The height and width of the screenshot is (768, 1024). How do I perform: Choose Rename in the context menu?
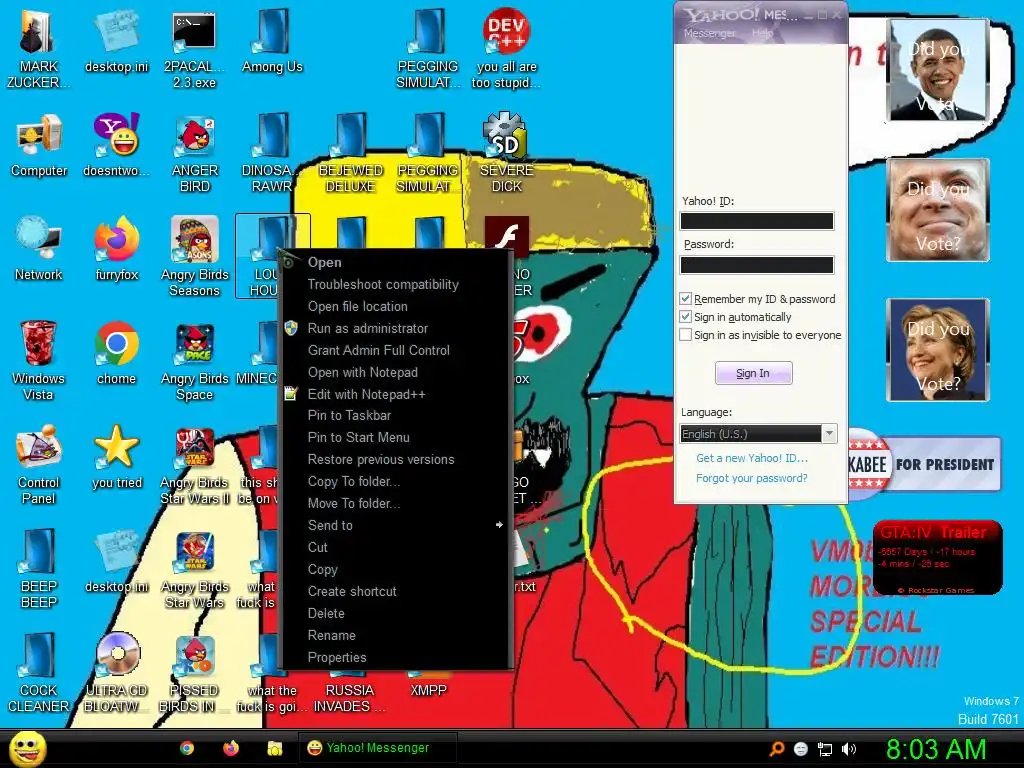coord(396,635)
